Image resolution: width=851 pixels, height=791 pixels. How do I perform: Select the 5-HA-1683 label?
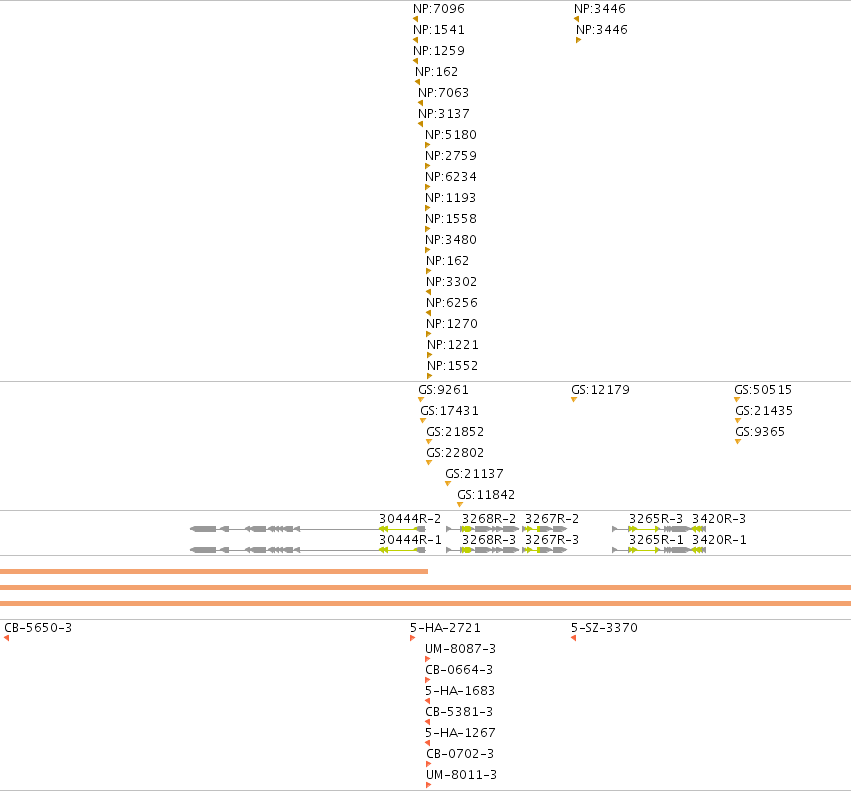coord(460,691)
